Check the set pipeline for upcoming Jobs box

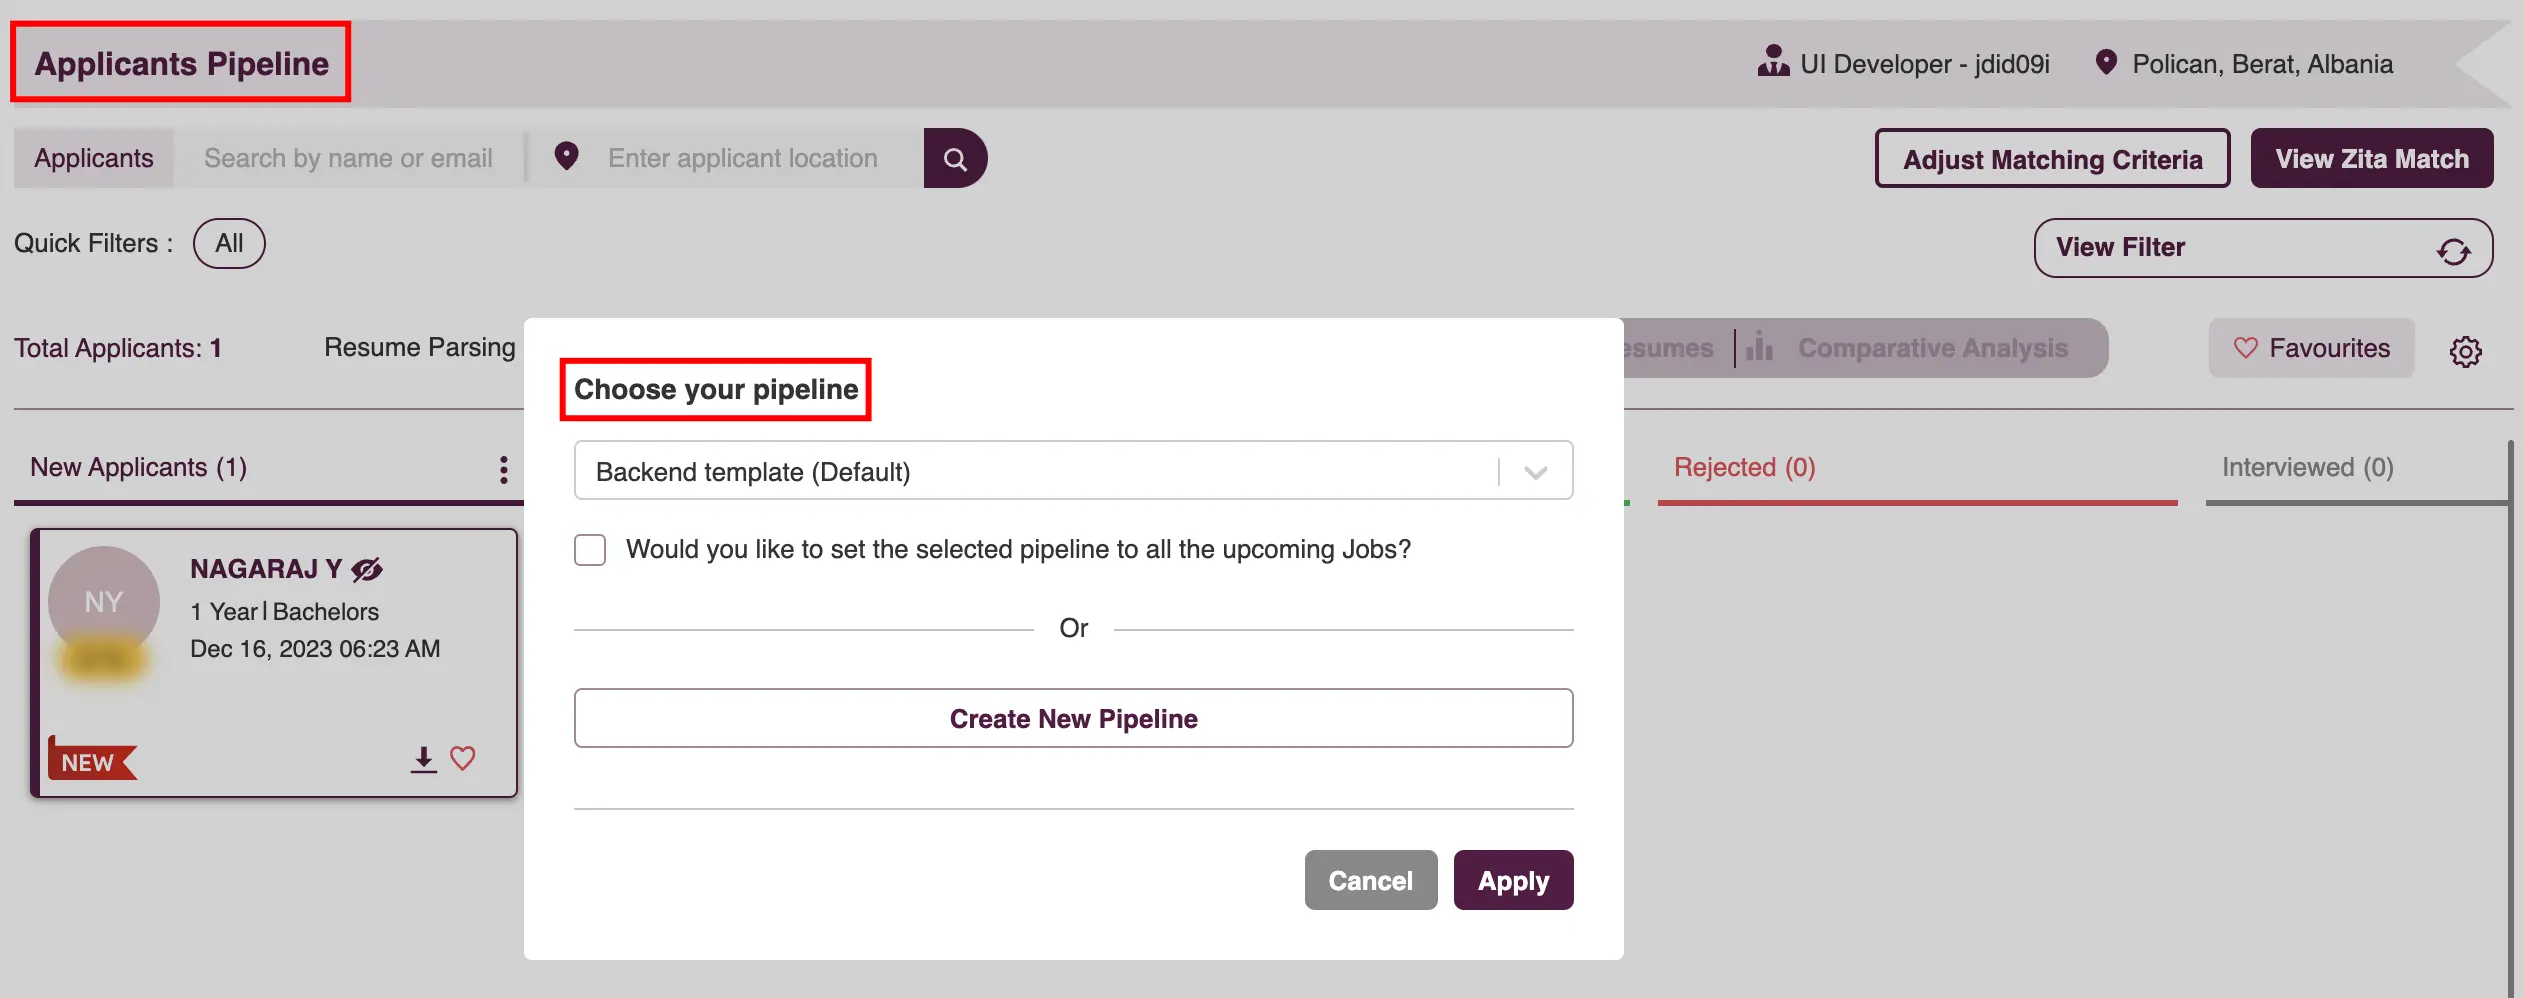pos(590,550)
